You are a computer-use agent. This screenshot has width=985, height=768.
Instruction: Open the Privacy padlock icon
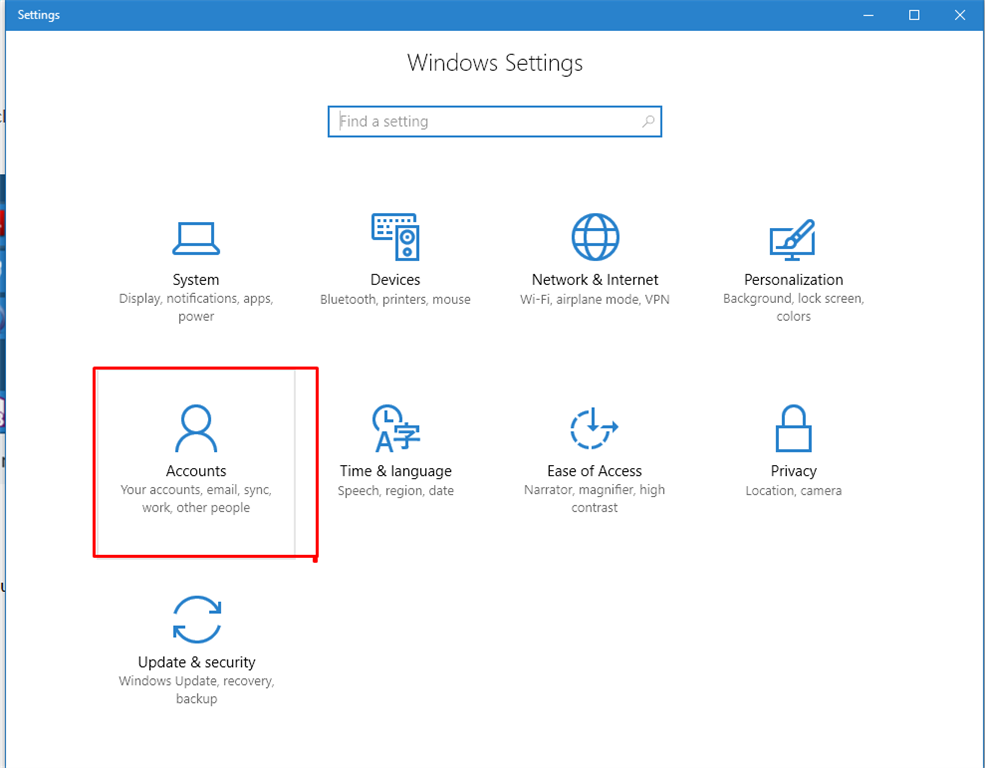click(793, 428)
